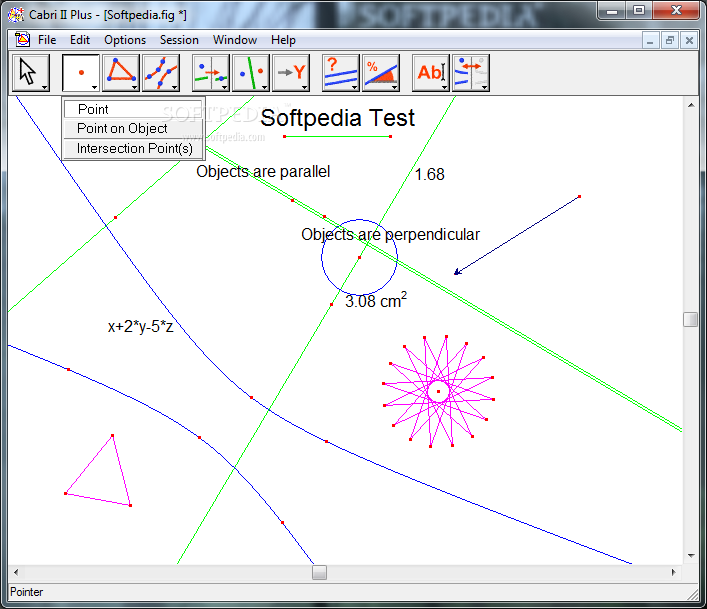Open the Session menu
Image resolution: width=707 pixels, height=609 pixels.
click(x=179, y=40)
